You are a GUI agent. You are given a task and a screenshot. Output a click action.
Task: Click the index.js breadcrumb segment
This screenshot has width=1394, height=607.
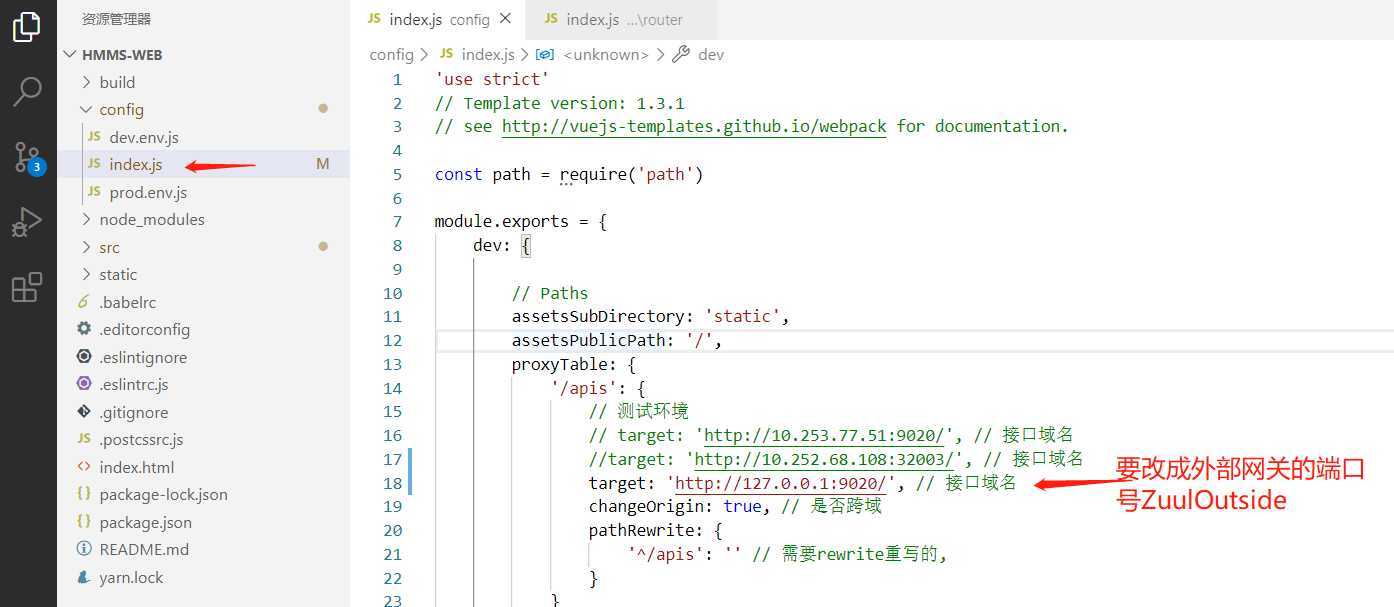tap(478, 54)
